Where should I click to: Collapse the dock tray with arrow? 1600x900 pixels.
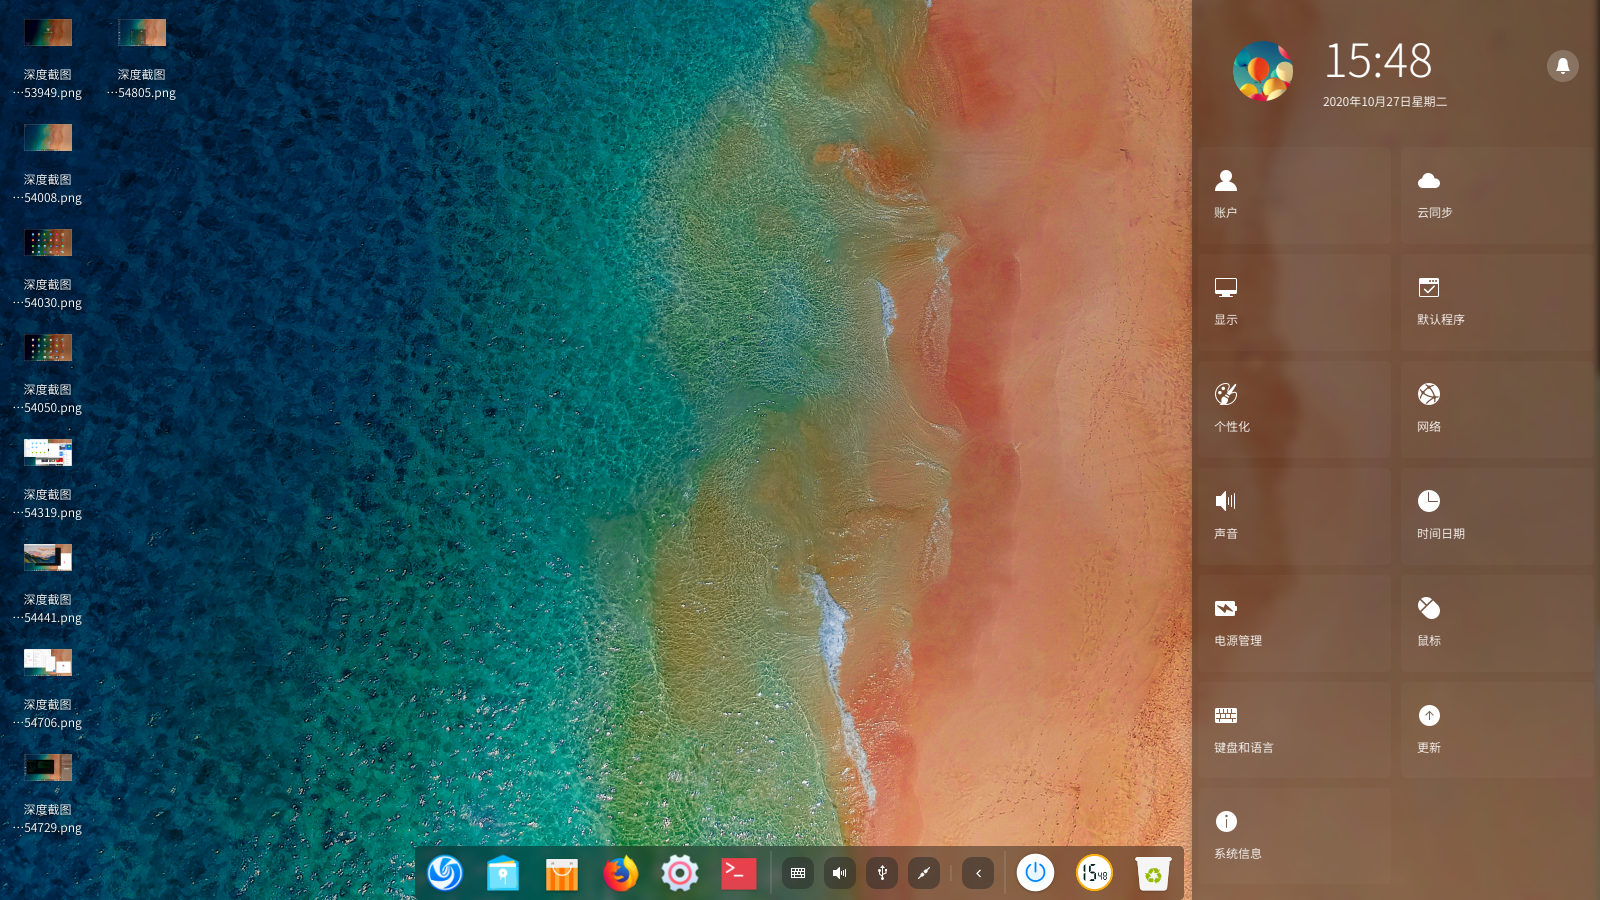pos(978,873)
